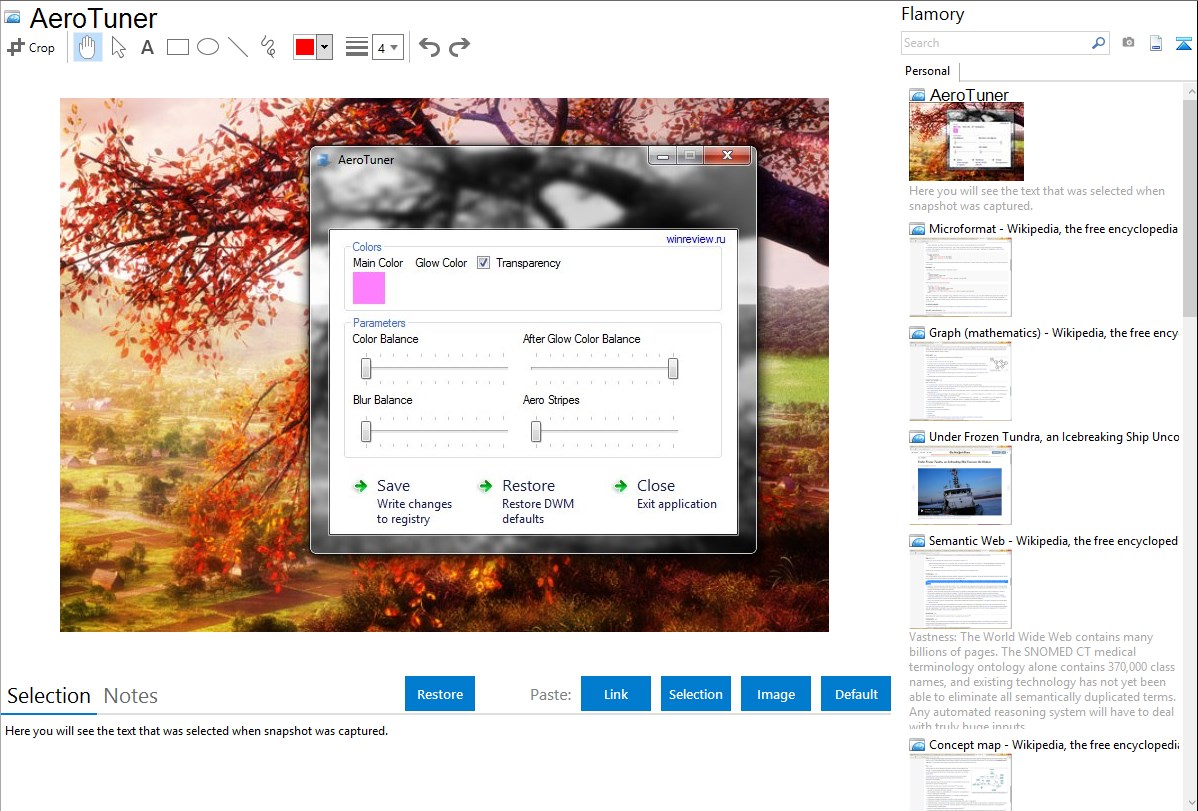Switch to the Notes tab
1198x811 pixels.
131,696
